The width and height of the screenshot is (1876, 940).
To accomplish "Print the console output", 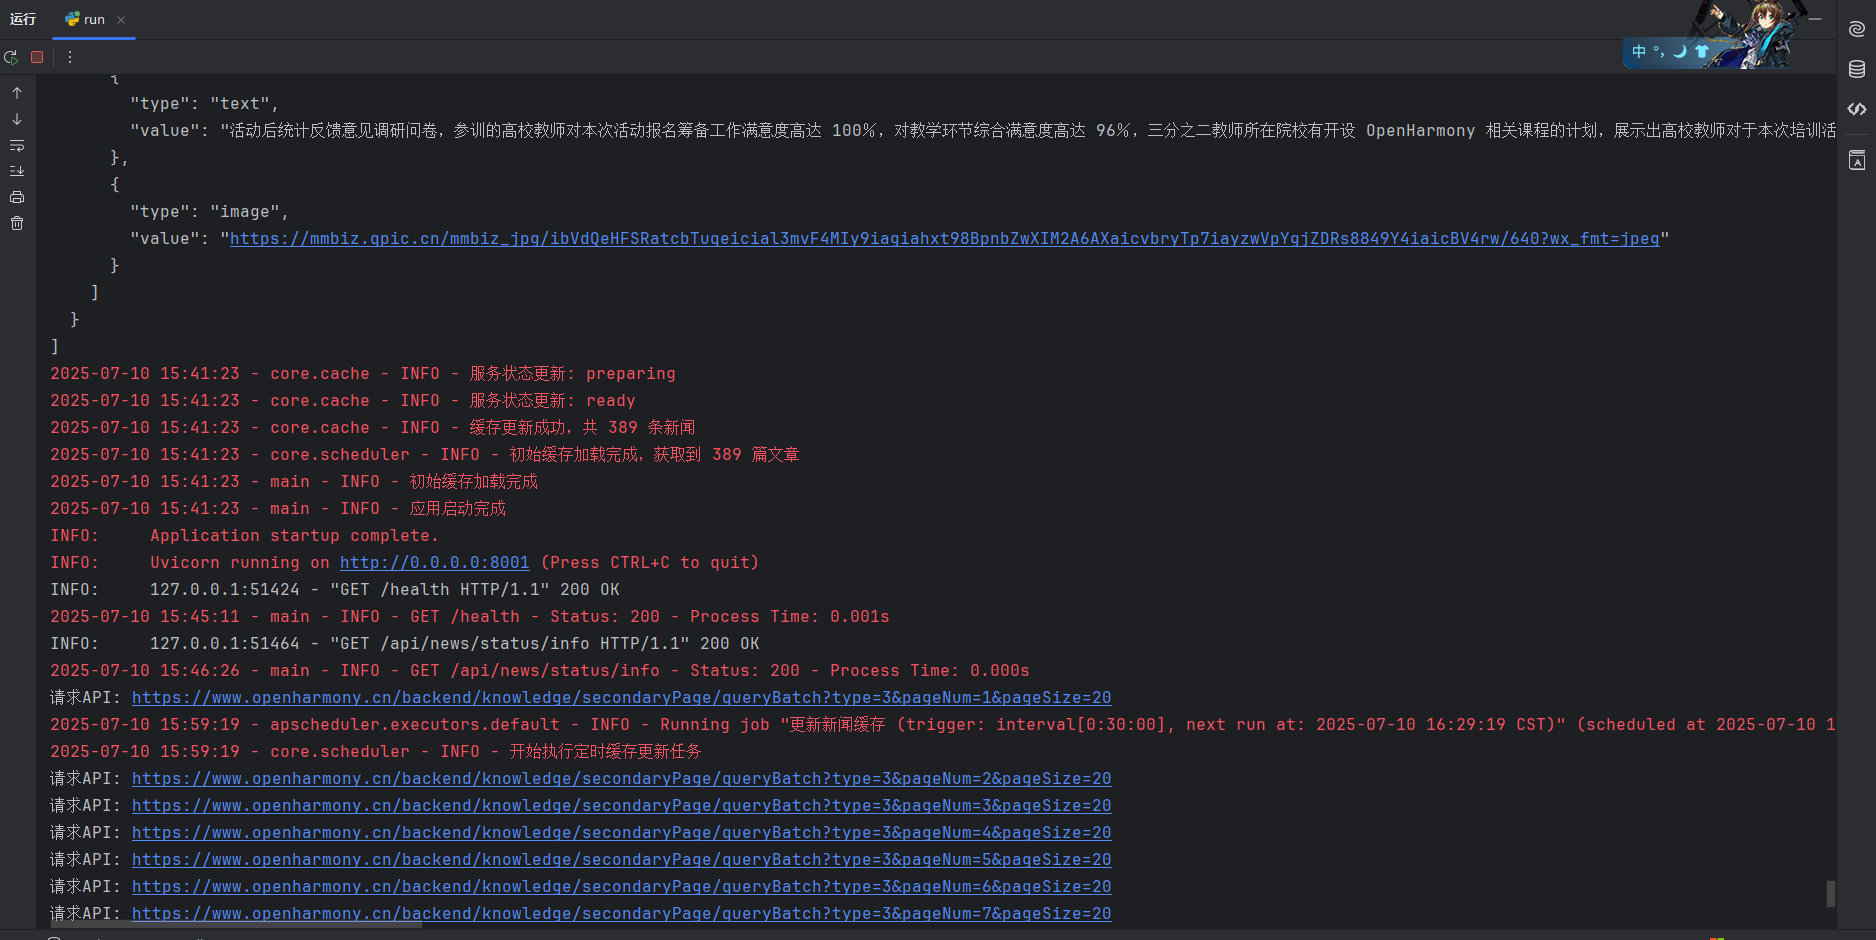I will [x=17, y=197].
